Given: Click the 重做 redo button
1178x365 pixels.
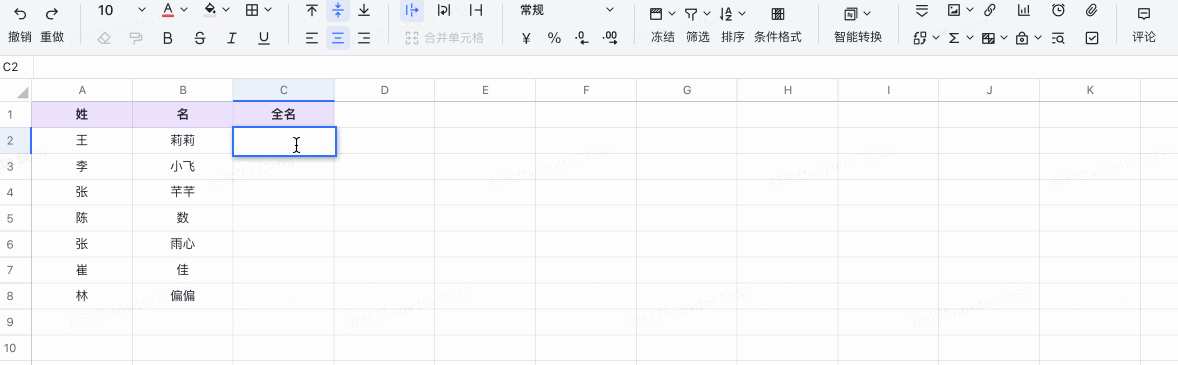Looking at the screenshot, I should click(53, 25).
